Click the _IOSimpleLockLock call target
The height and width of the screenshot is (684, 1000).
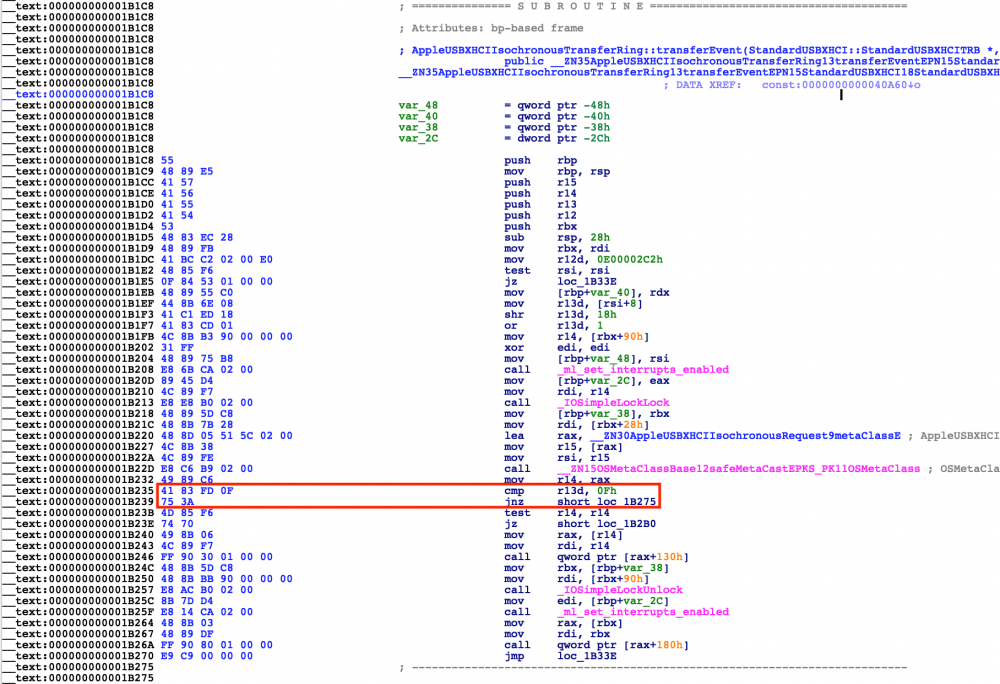(x=614, y=403)
